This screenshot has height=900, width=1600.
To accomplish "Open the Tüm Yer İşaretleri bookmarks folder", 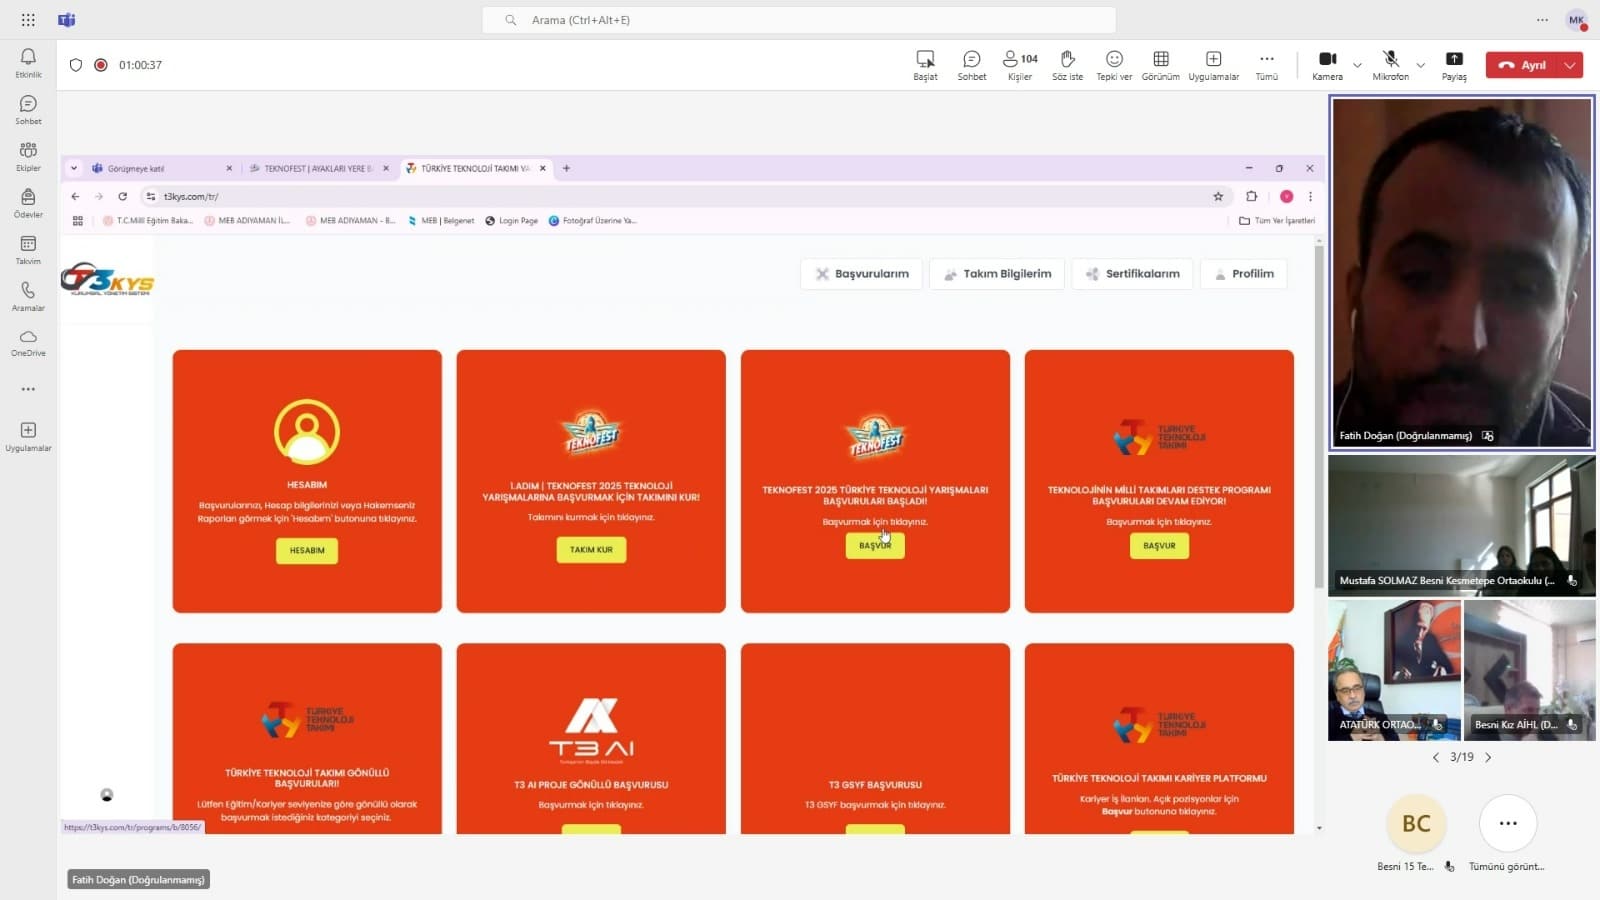I will (x=1277, y=221).
